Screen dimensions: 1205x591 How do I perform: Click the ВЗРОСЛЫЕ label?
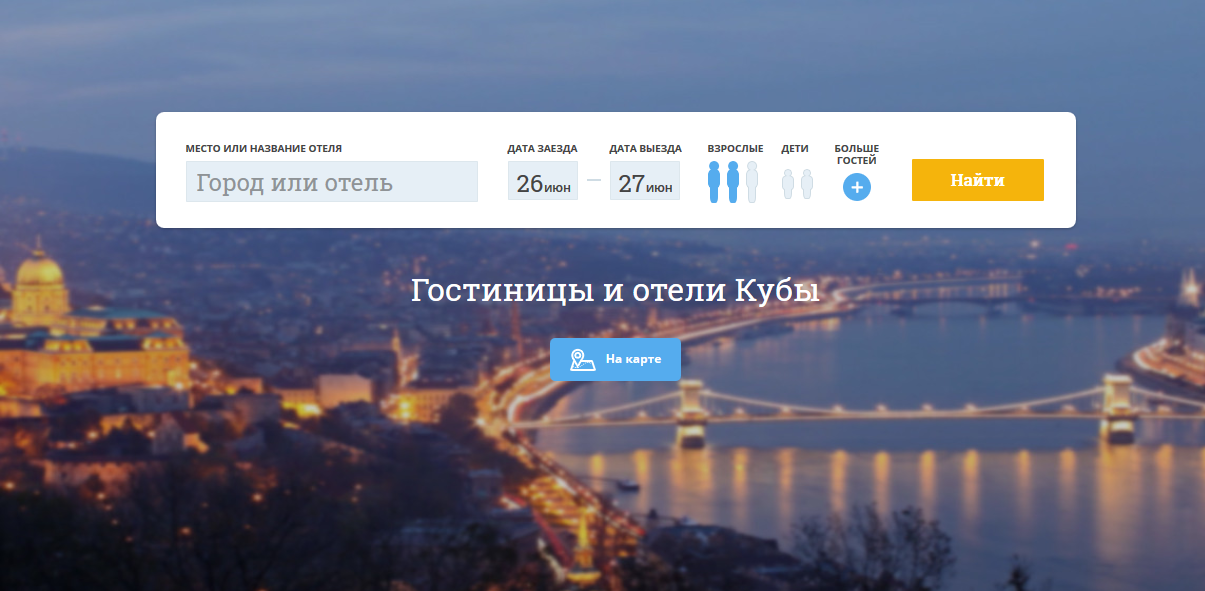[735, 149]
